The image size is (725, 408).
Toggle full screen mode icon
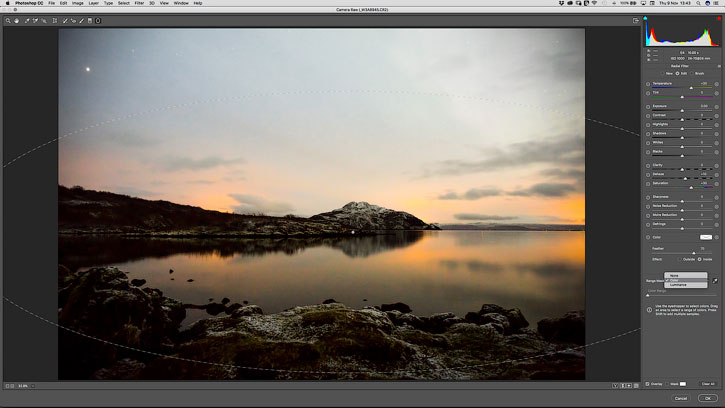click(x=636, y=21)
